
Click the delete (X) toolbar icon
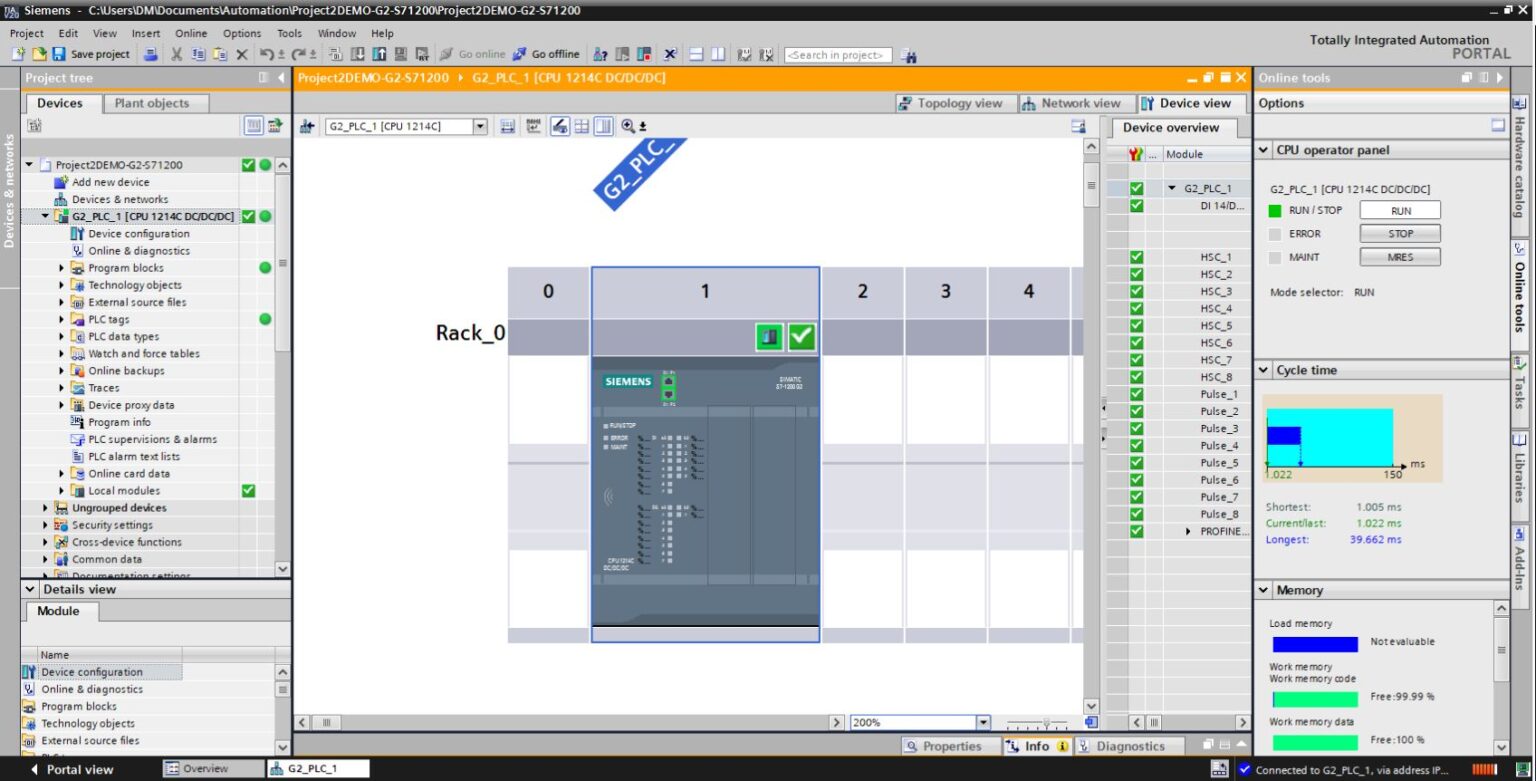point(241,54)
